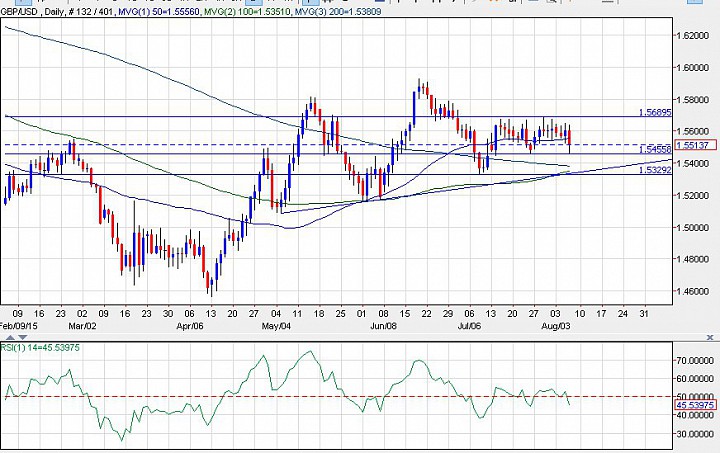The image size is (720, 453).
Task: Click the 1.50000 price axis label
Action: (693, 228)
